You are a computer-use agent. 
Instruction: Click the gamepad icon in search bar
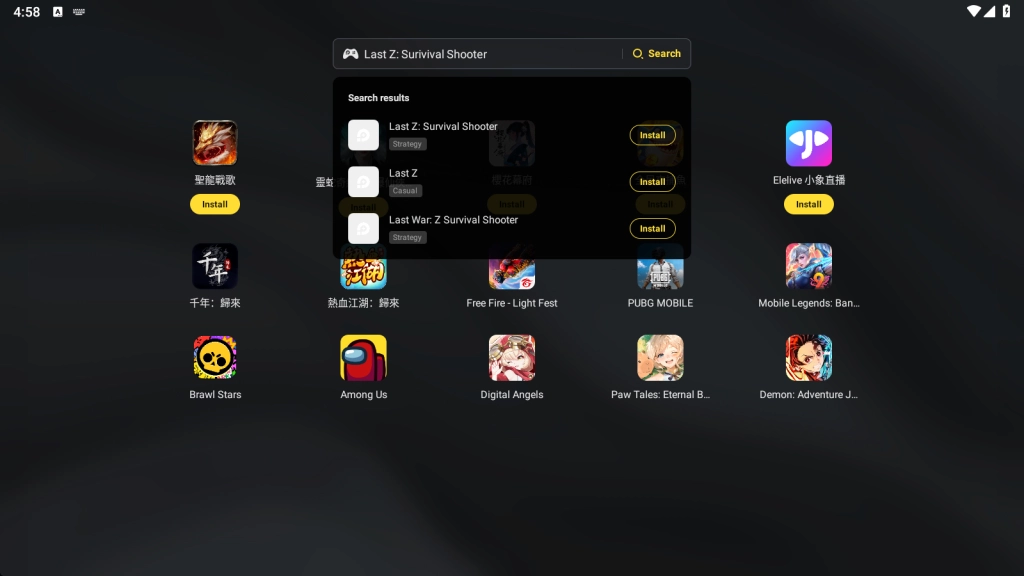(350, 54)
